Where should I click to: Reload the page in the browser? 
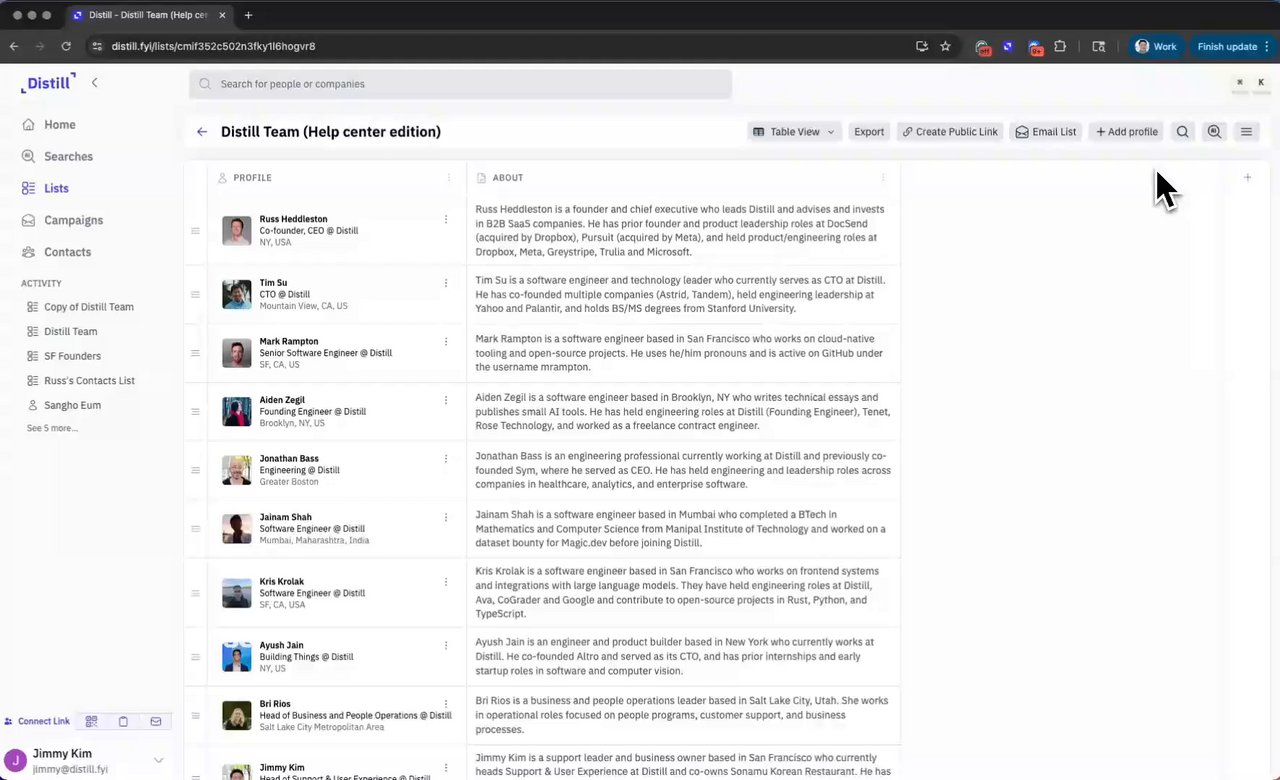[x=66, y=46]
